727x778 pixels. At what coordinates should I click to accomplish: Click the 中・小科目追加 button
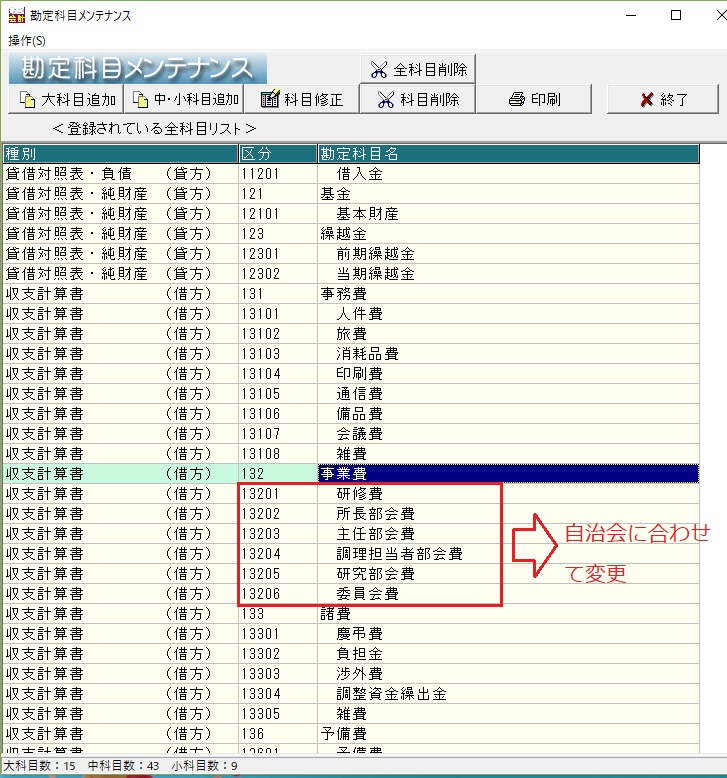tap(185, 99)
